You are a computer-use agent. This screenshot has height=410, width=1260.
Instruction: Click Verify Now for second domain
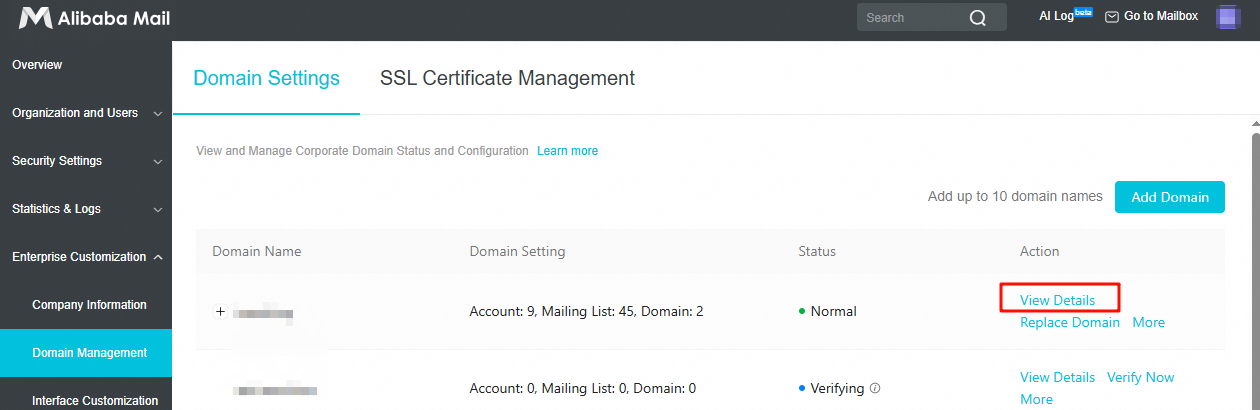1140,377
